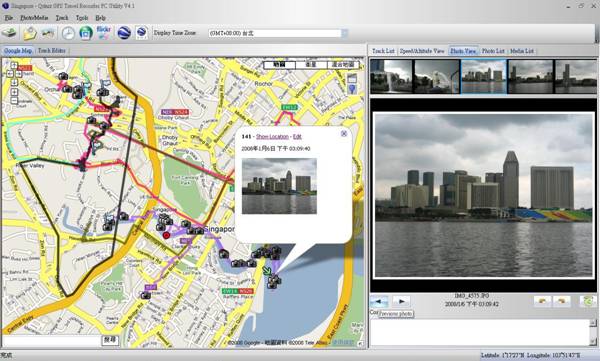This screenshot has width=600, height=361.
Task: Select the fourth dark skyline thumbnail
Action: 530,76
